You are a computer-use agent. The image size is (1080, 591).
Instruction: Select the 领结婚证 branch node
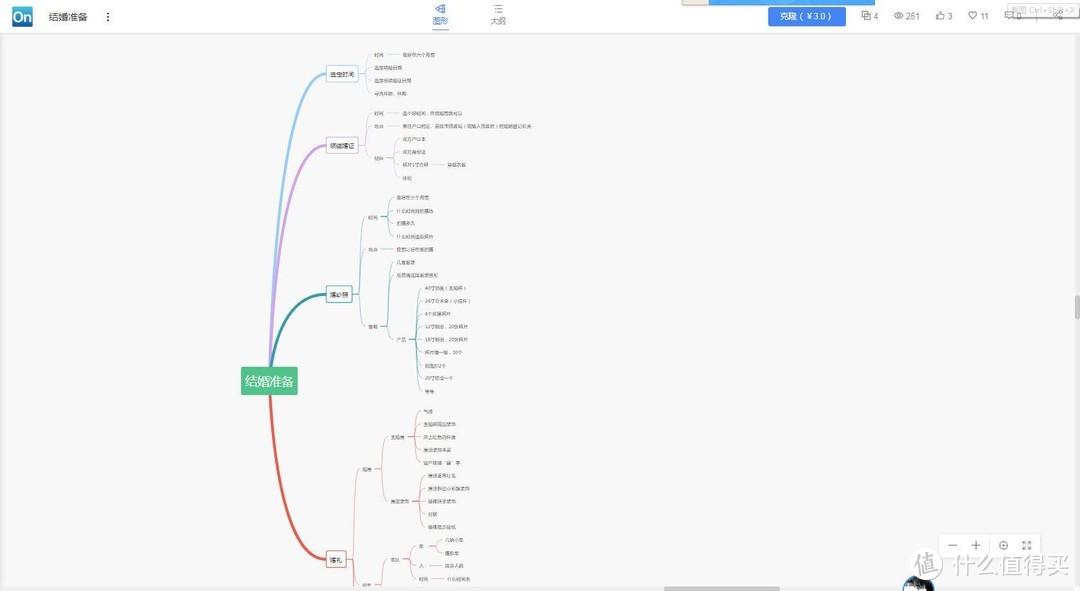coord(342,145)
